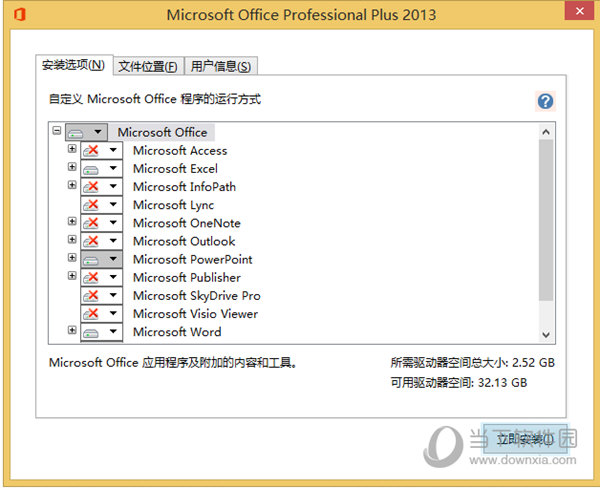Click the 所需驱动器空间总大小: 2.52 GB text

coord(473,362)
